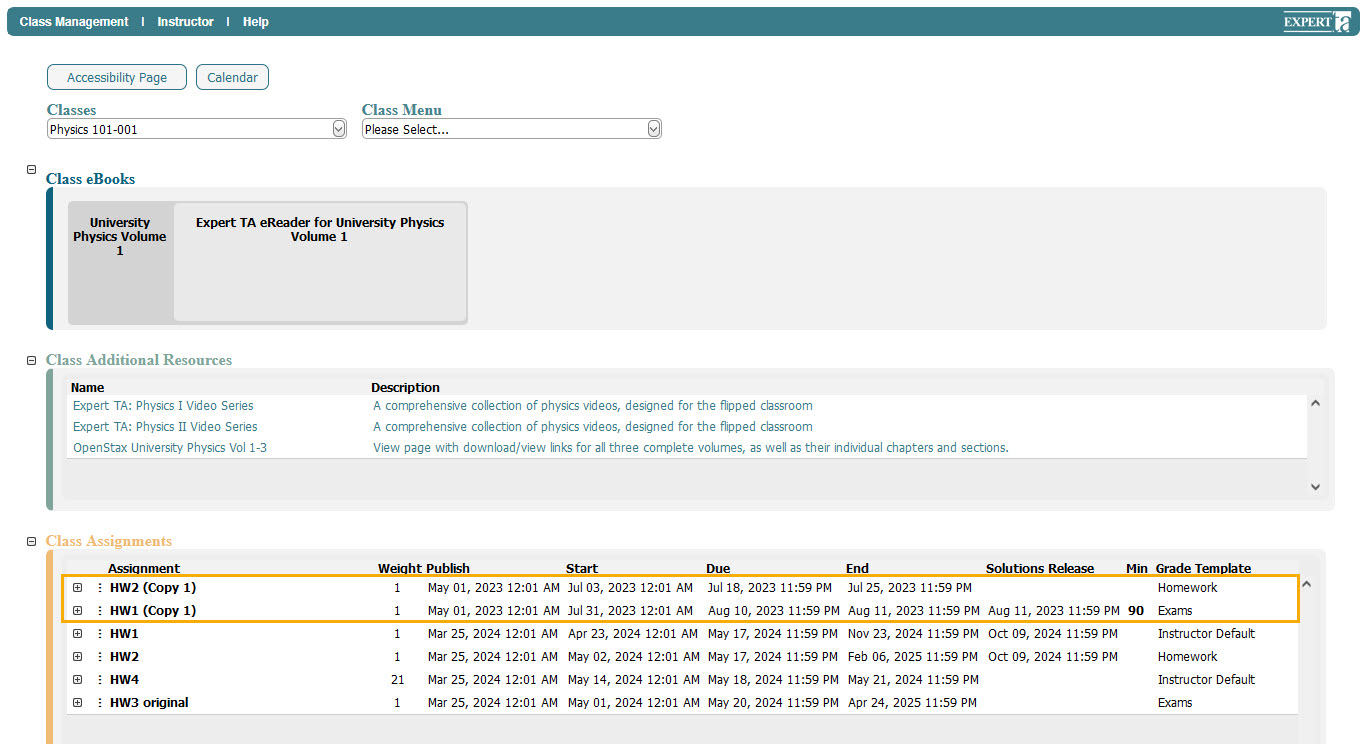Click the Publish column header
1368x744 pixels.
448,569
